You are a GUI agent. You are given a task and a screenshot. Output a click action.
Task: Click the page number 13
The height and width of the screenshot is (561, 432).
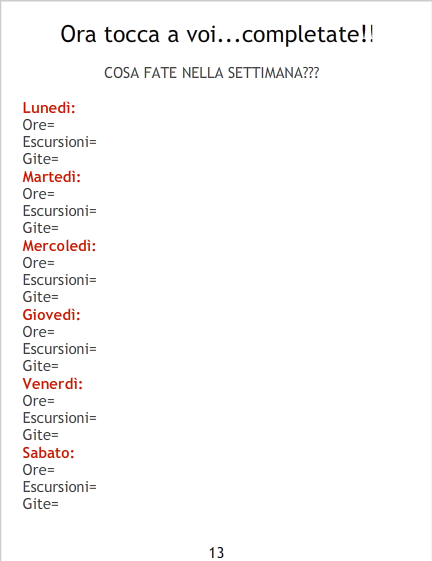point(217,553)
